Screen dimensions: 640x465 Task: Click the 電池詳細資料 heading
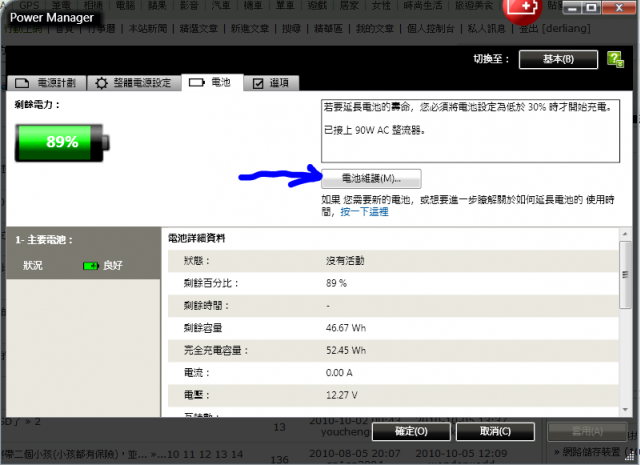point(197,238)
